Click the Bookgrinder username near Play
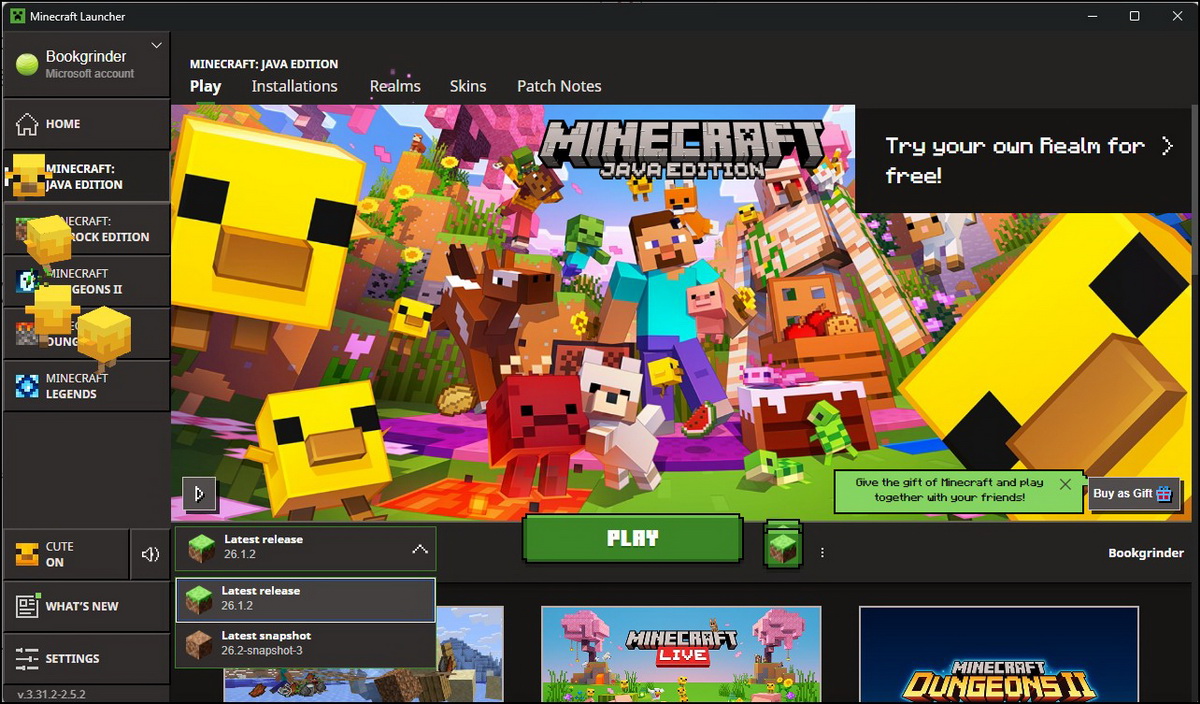1200x704 pixels. (1146, 553)
